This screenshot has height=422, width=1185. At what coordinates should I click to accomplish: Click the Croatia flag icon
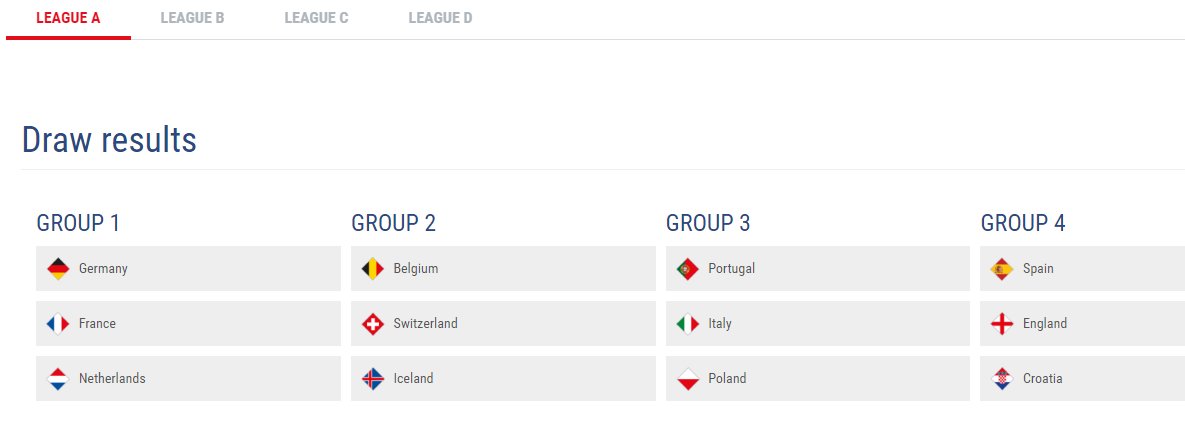click(1002, 378)
